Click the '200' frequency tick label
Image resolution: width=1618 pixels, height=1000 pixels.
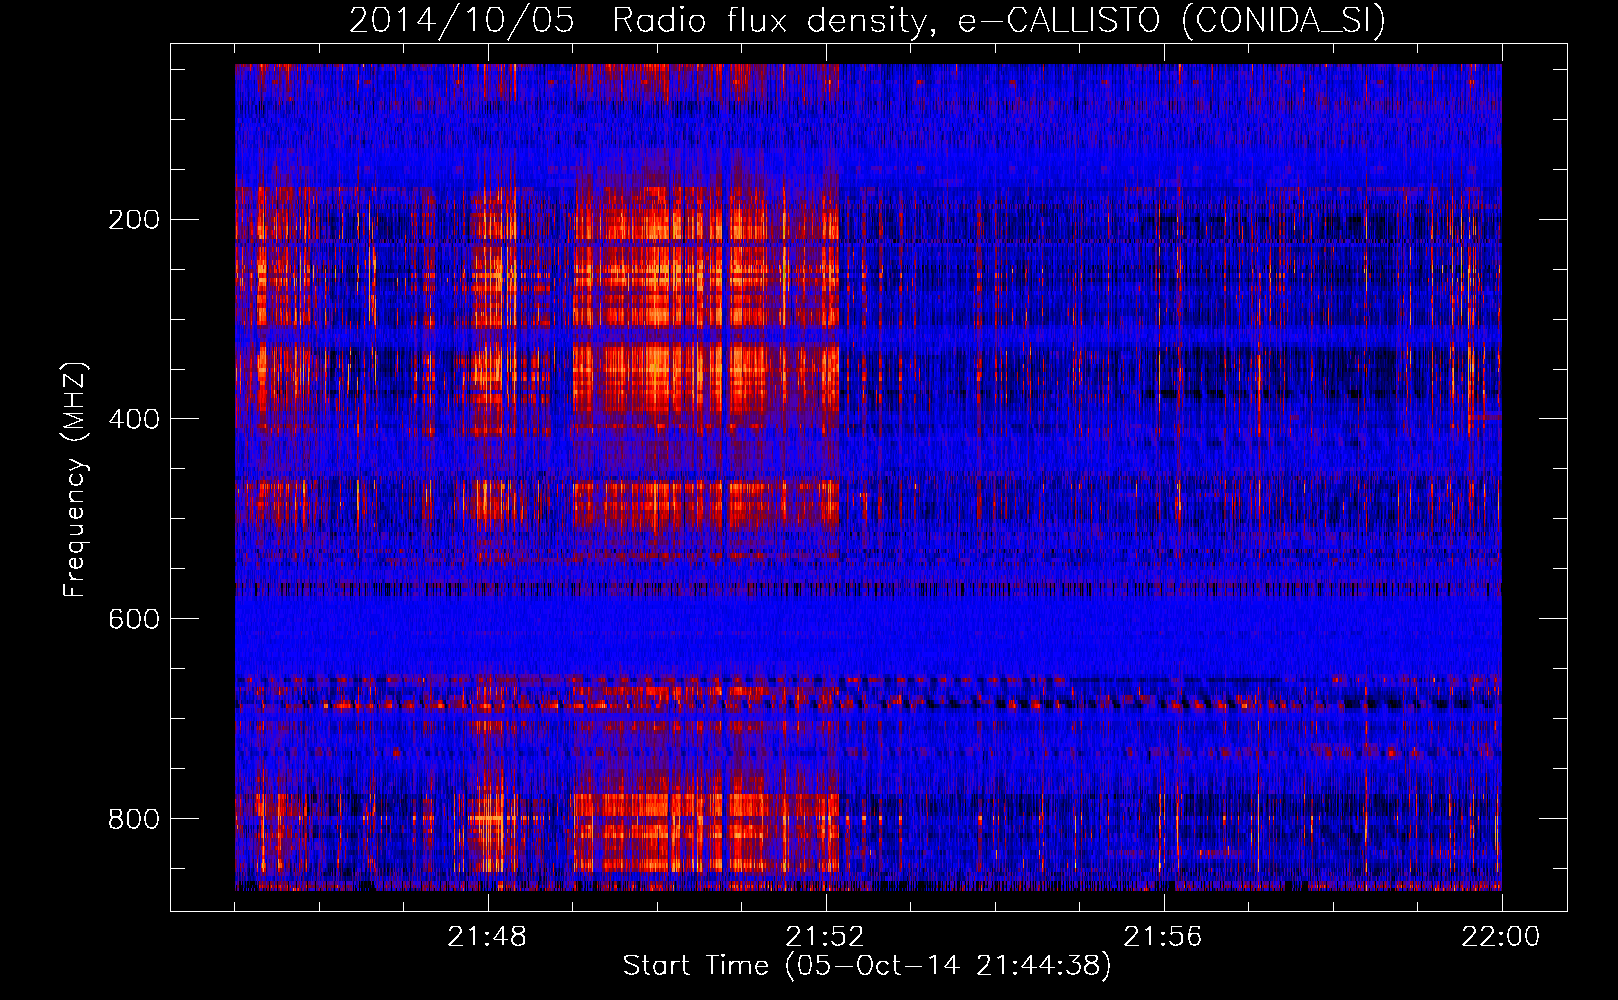coord(133,220)
